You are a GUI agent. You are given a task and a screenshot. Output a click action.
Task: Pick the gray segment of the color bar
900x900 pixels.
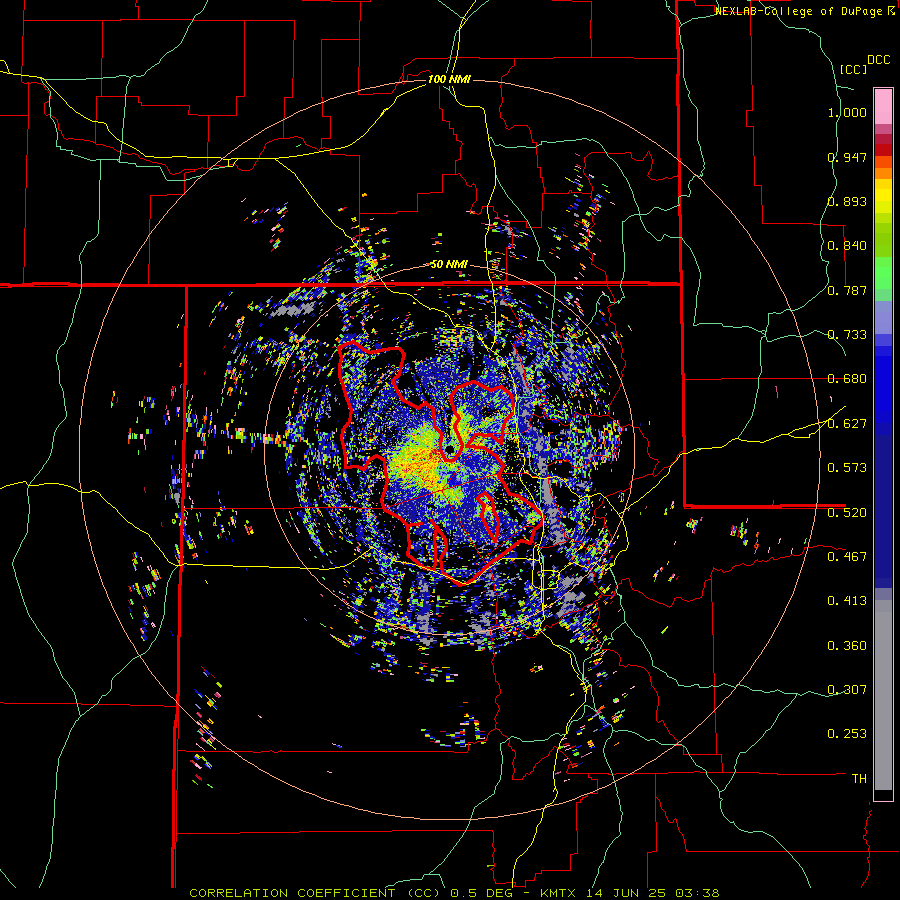(883, 695)
